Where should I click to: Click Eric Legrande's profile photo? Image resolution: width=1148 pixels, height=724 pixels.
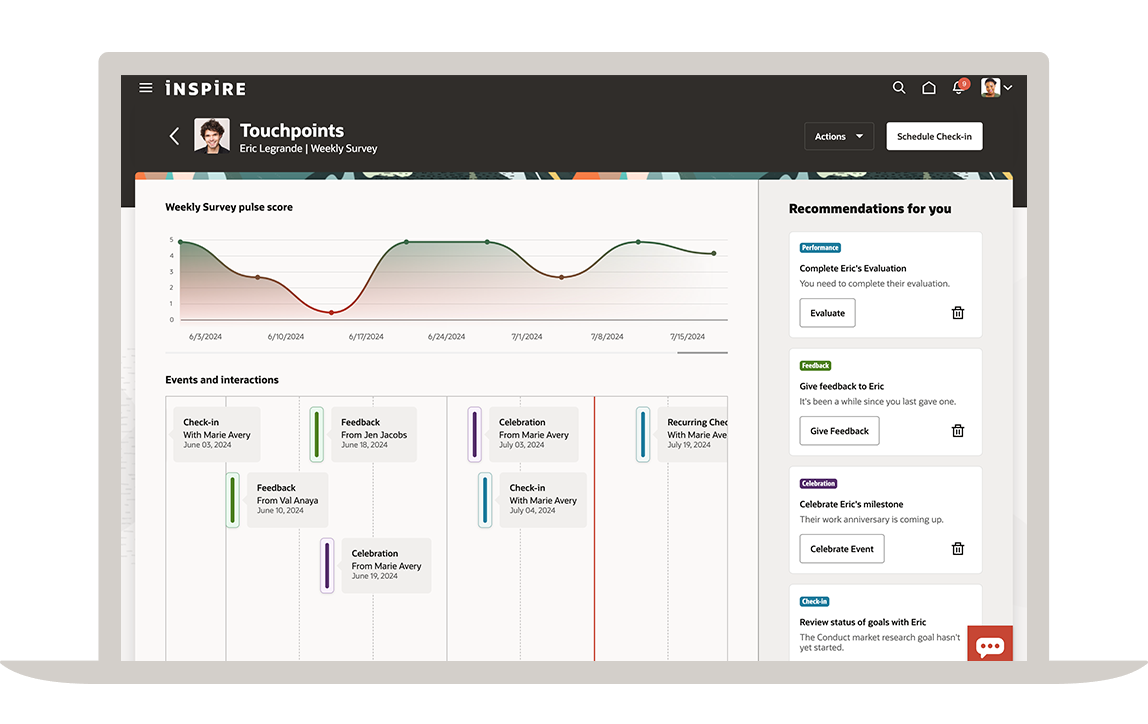(212, 136)
